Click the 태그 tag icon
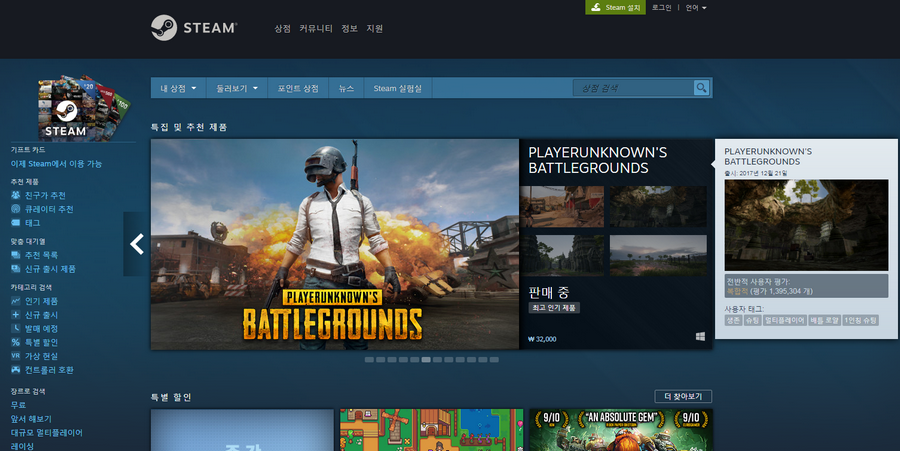900x451 pixels. [x=15, y=223]
